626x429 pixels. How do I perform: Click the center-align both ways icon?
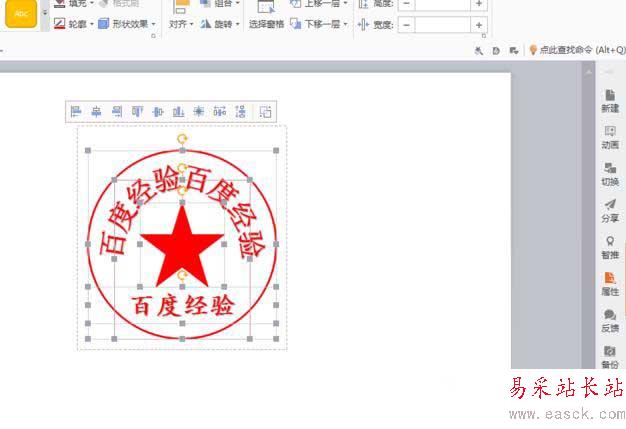click(x=199, y=112)
